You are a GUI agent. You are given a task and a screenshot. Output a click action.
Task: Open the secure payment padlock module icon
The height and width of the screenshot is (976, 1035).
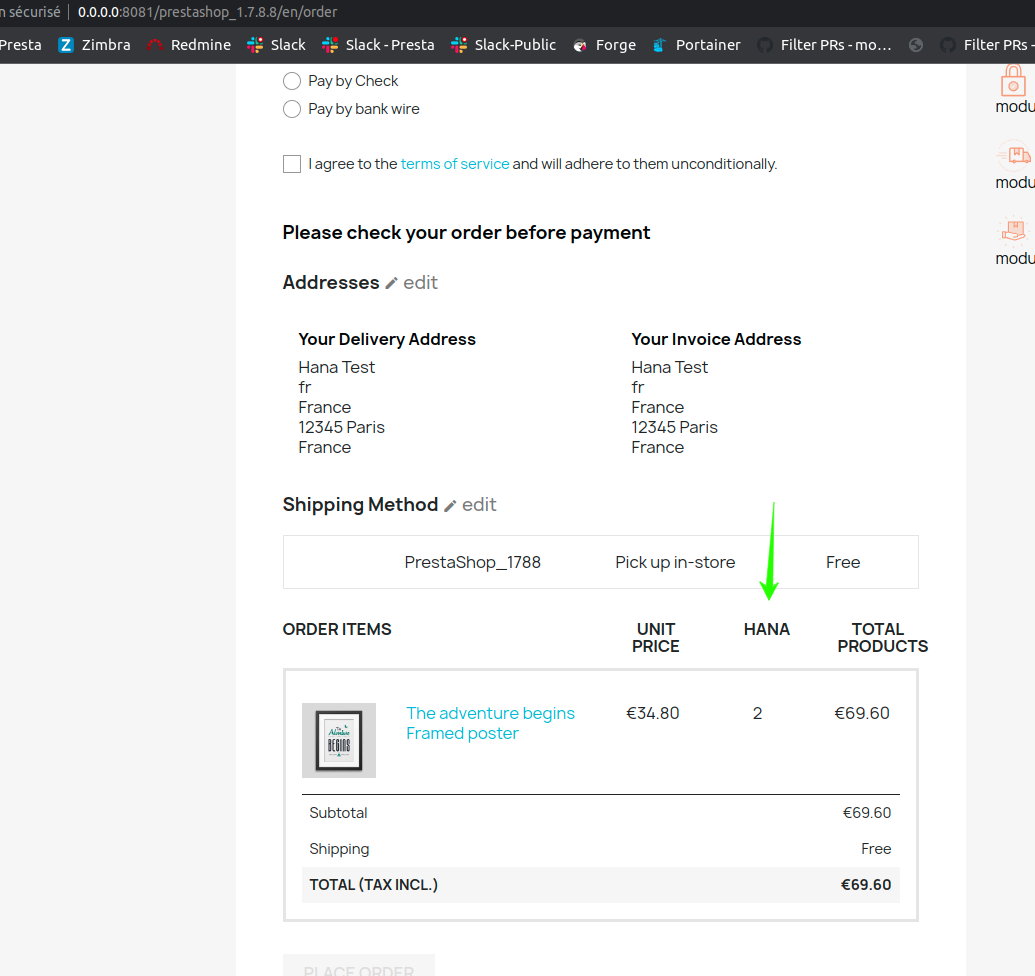click(x=1014, y=80)
